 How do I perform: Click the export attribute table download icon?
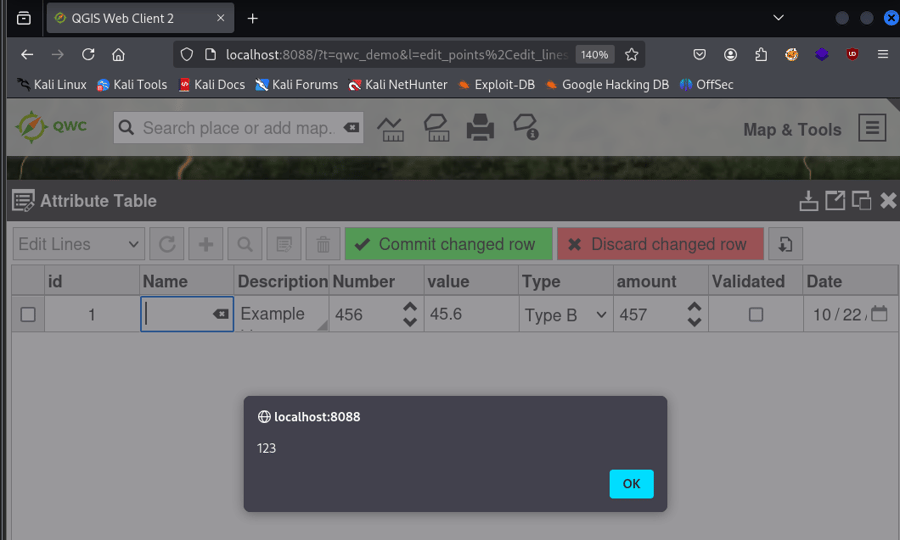point(808,201)
